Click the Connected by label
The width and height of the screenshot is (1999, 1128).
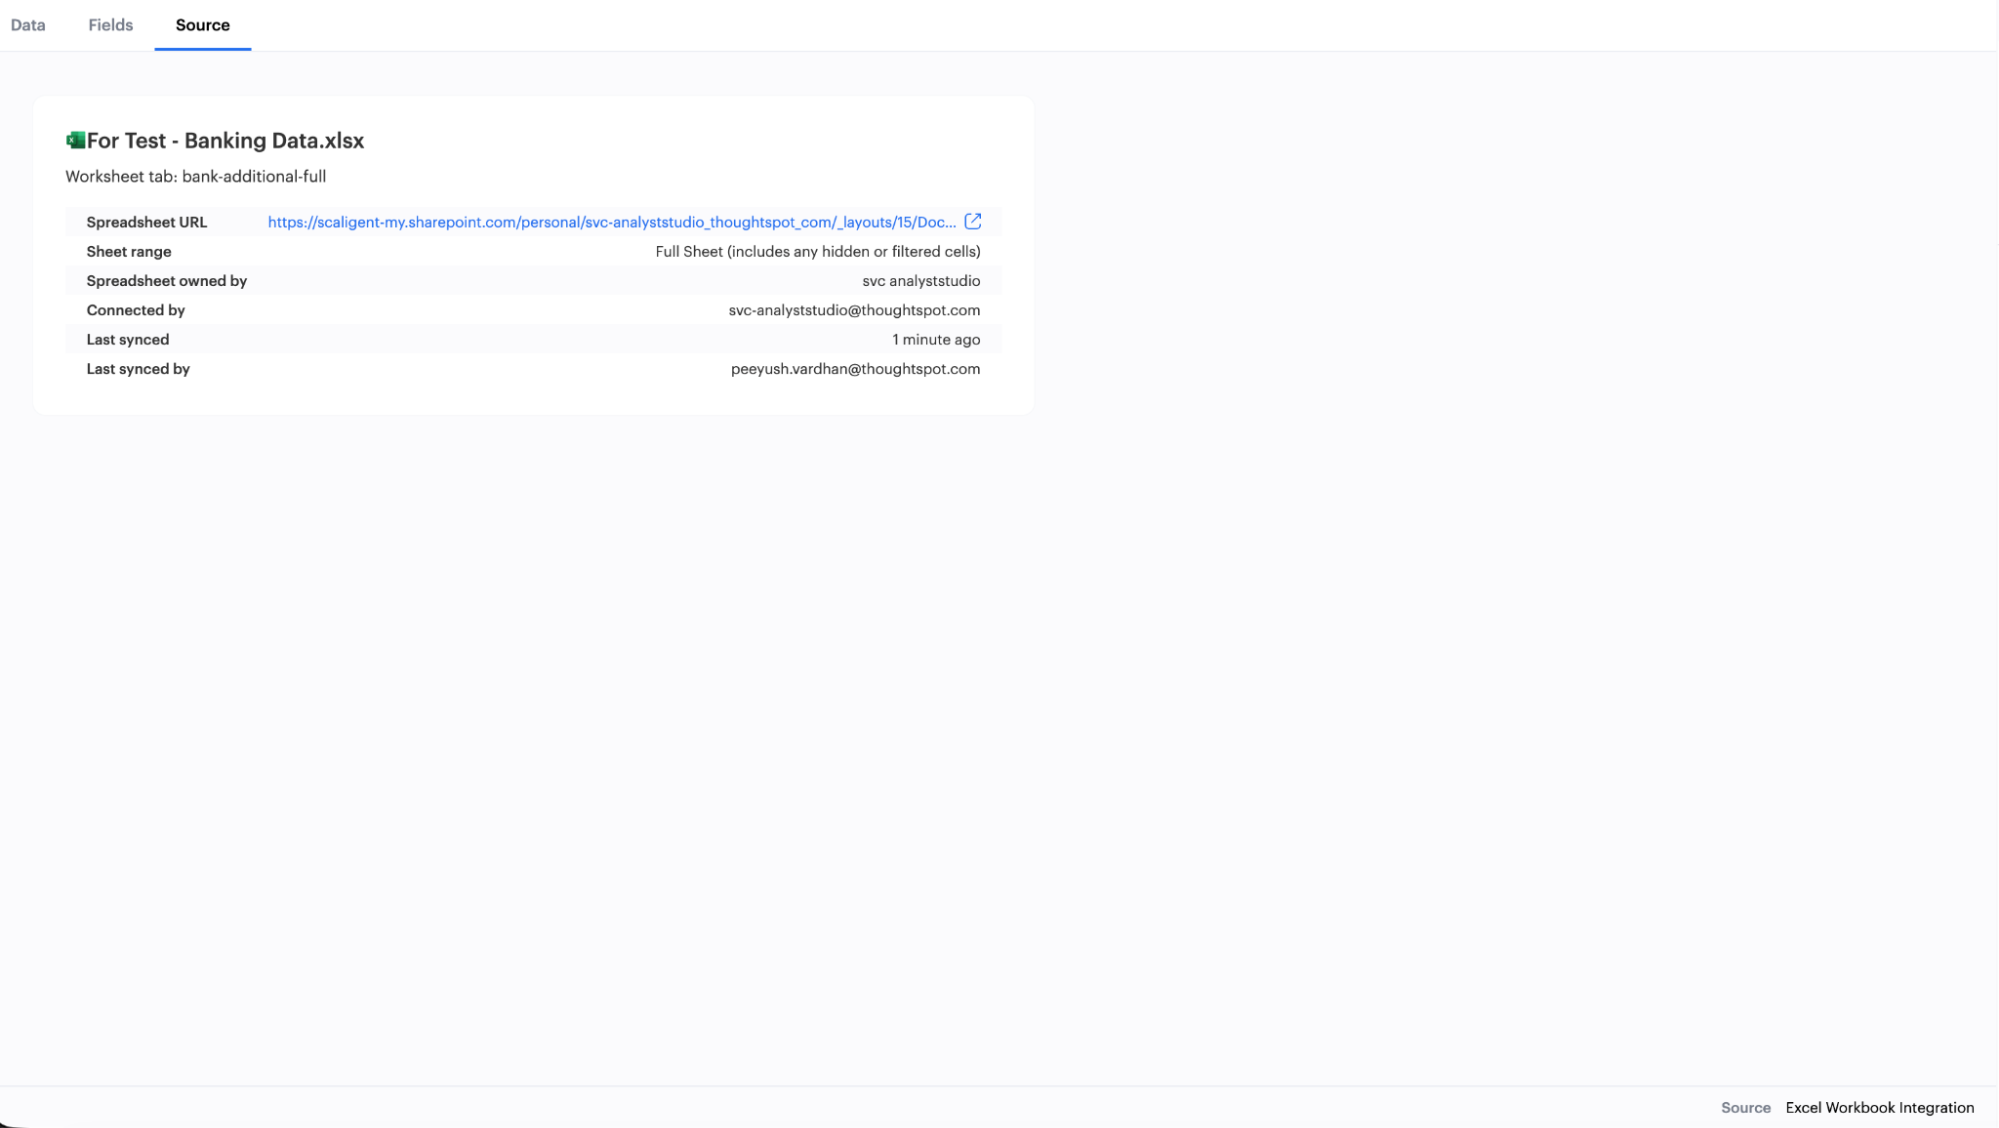pyautogui.click(x=135, y=310)
